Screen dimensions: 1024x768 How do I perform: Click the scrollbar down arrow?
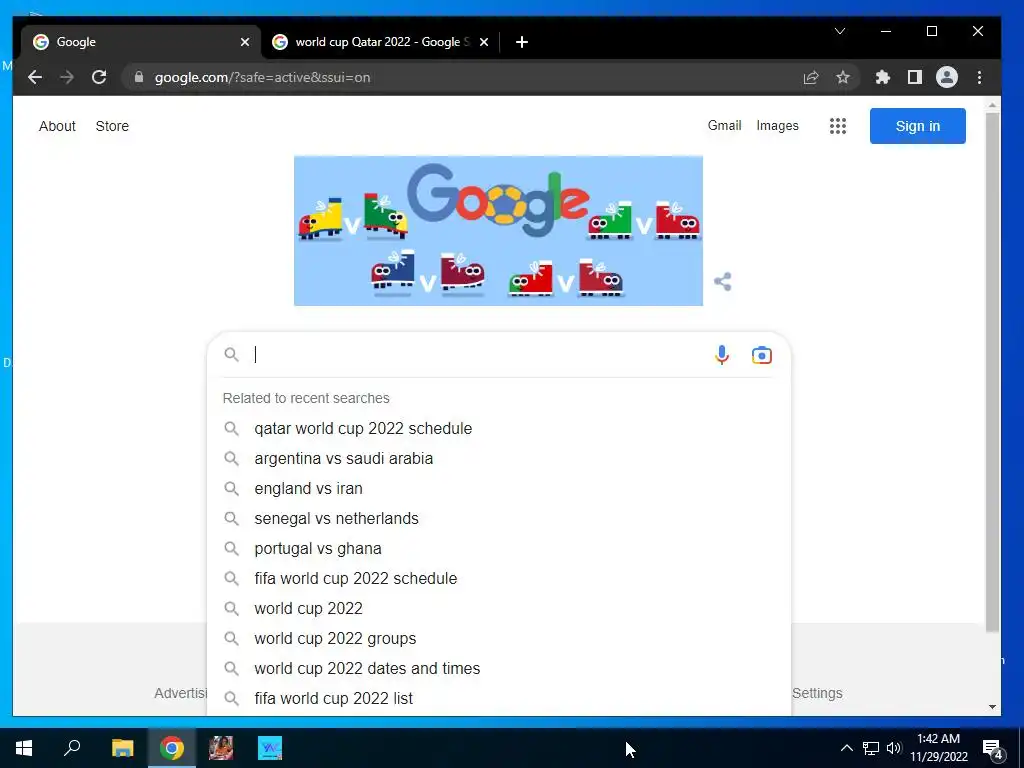point(992,707)
